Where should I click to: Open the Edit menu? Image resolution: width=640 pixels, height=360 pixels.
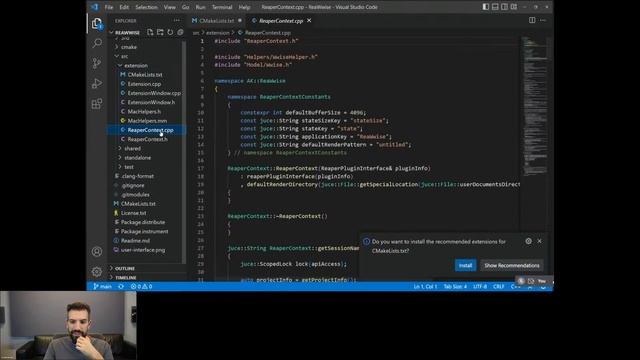click(x=124, y=7)
